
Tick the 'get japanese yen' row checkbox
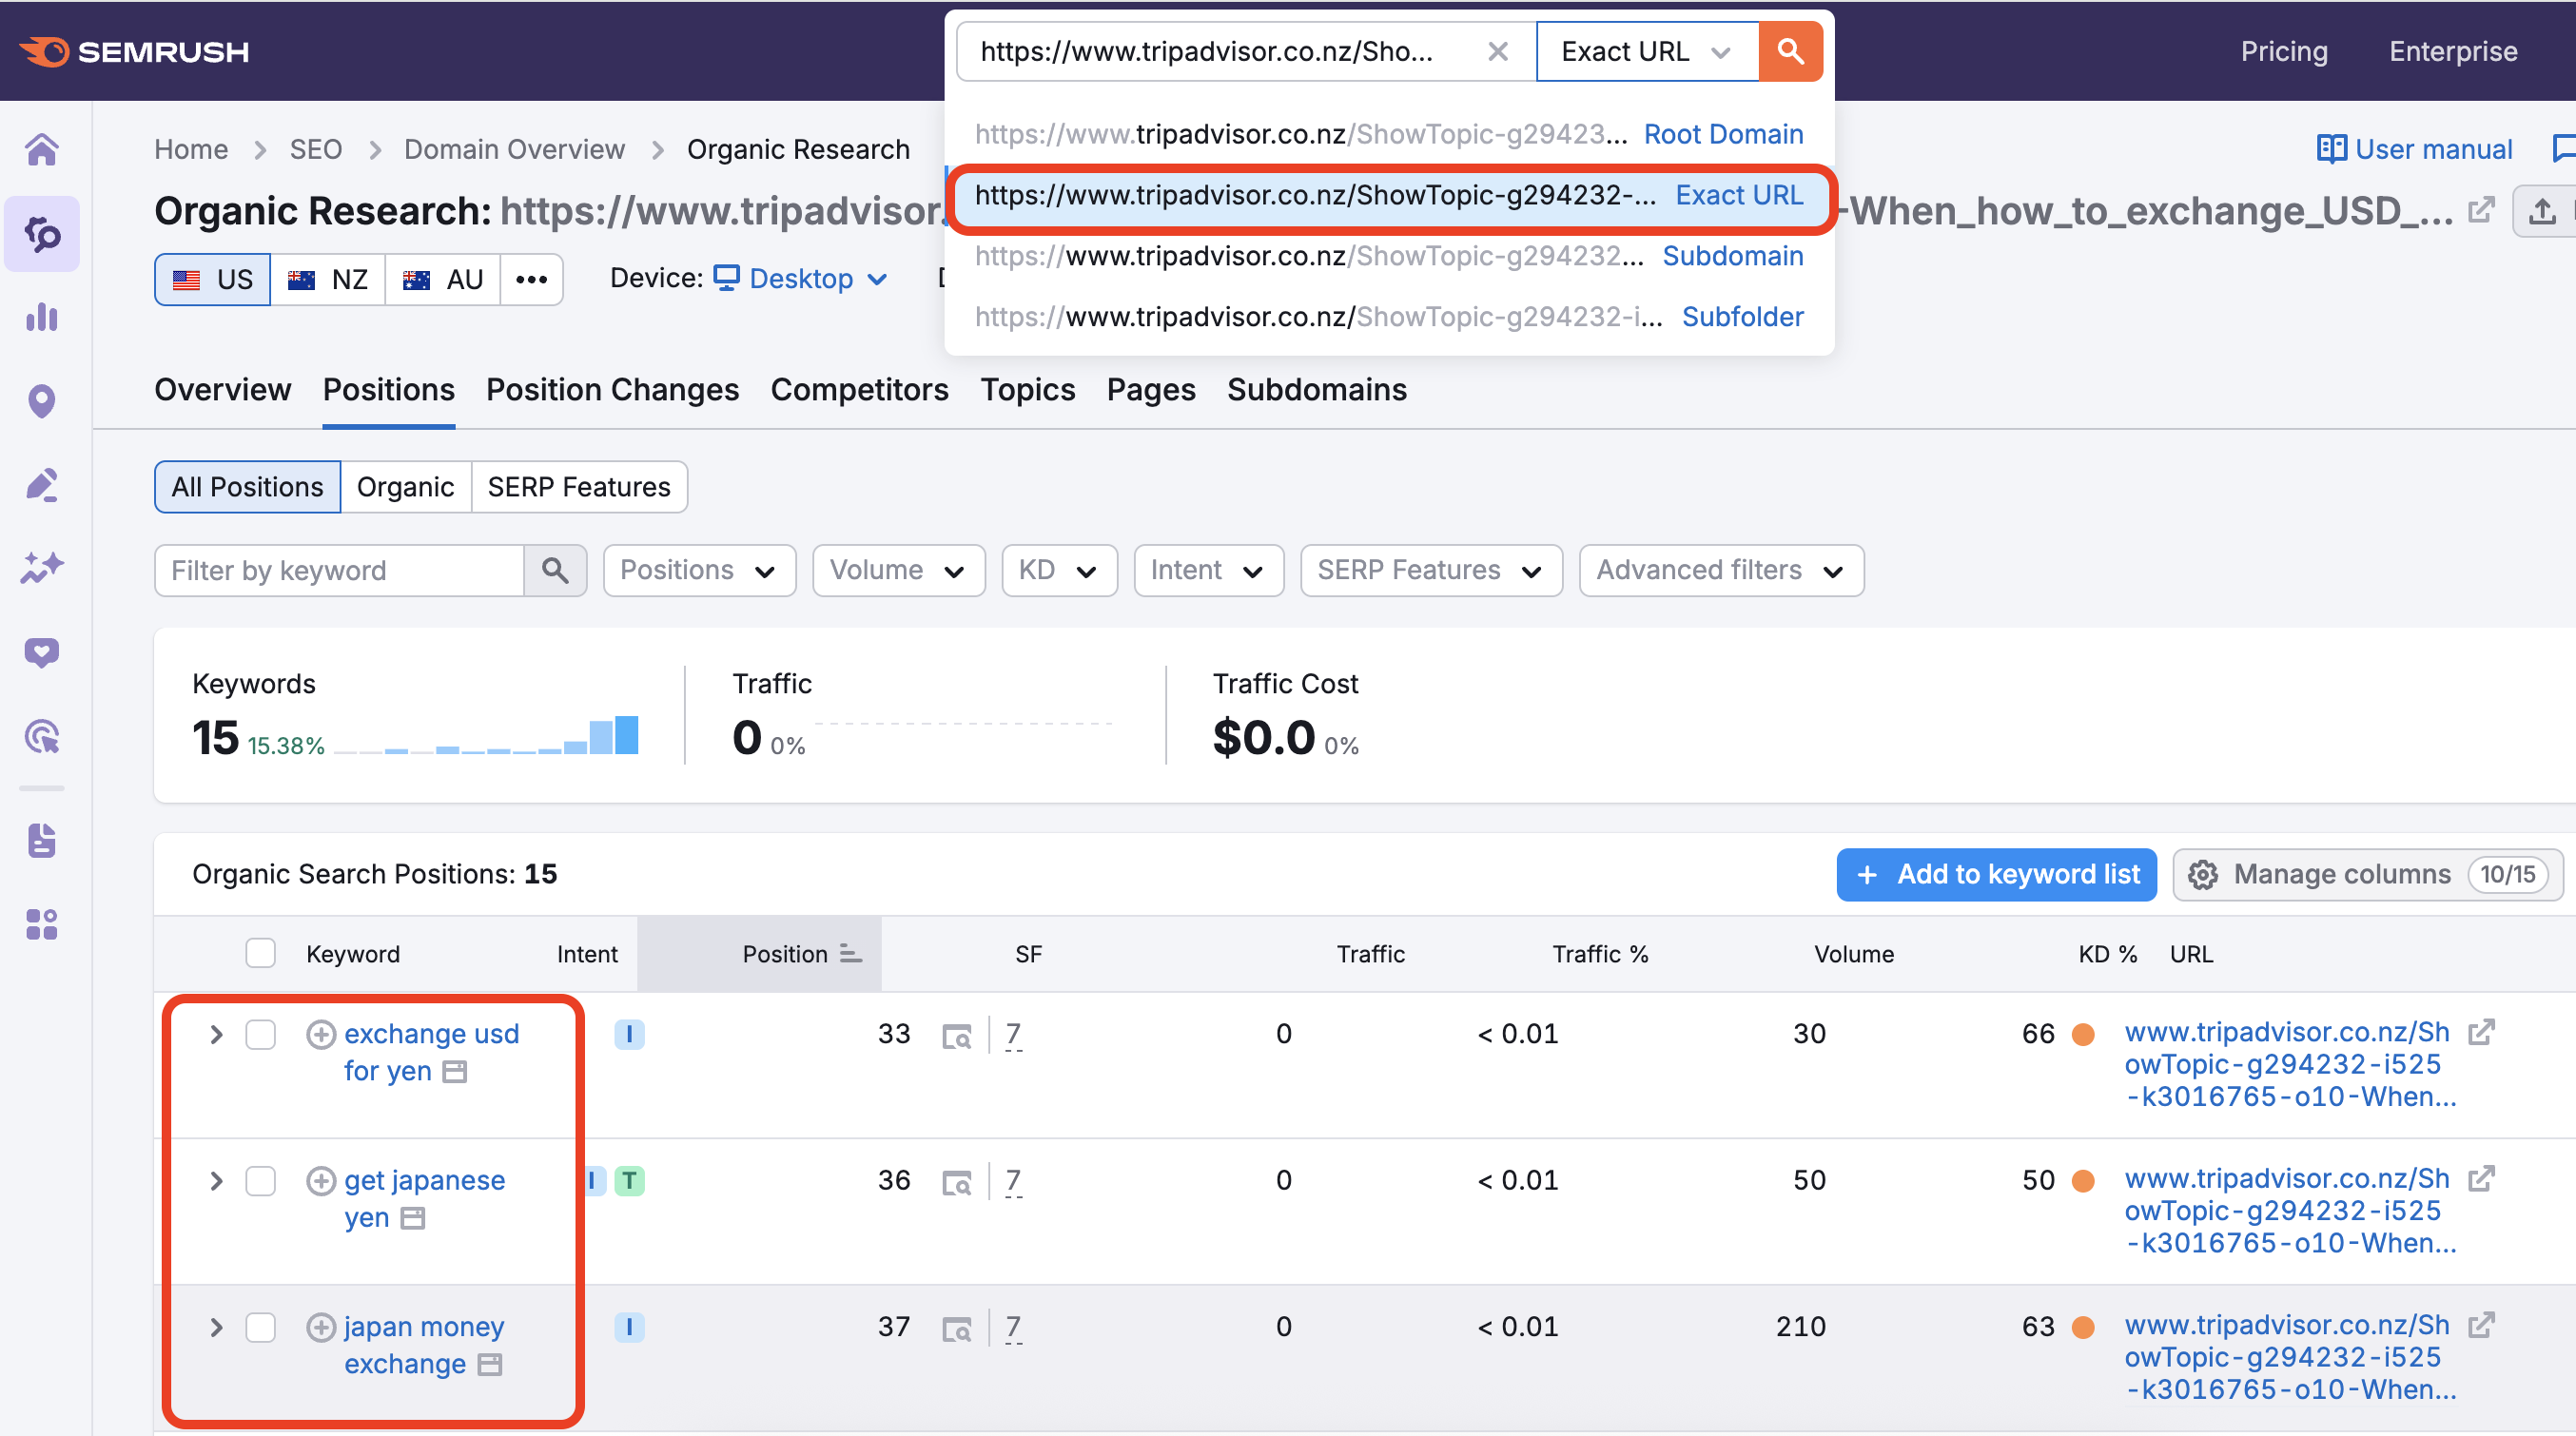pyautogui.click(x=261, y=1181)
